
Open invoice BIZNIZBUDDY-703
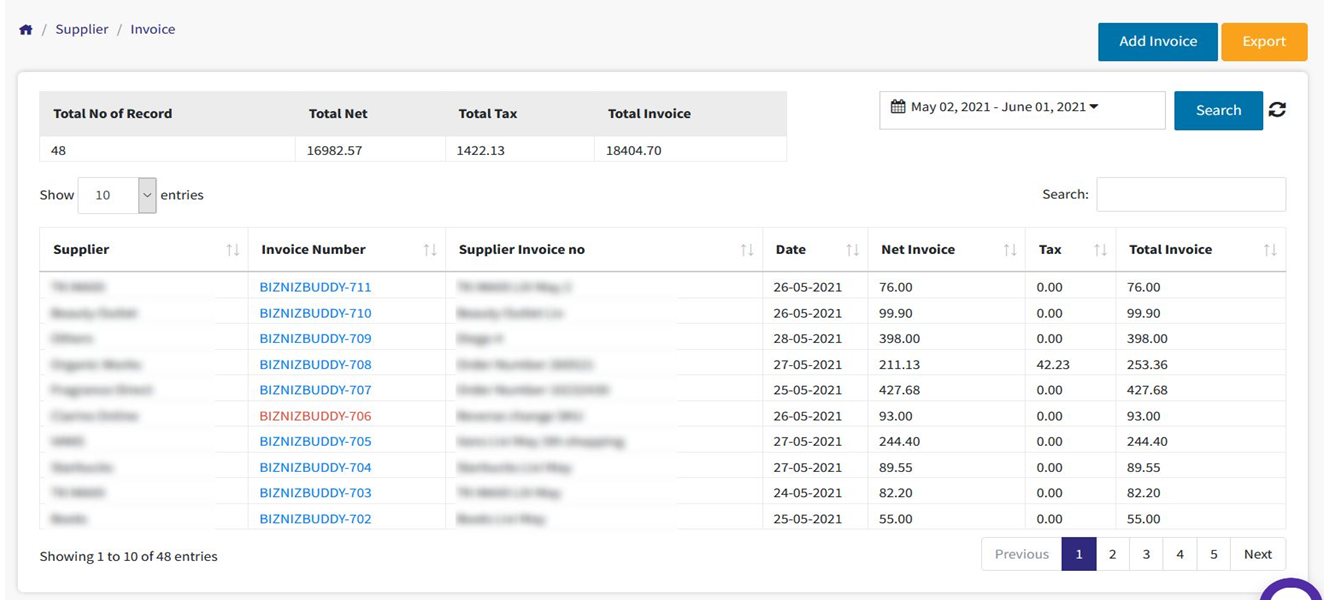pos(315,493)
